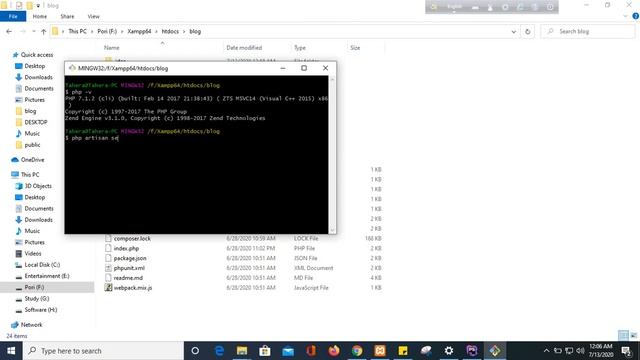Launch Firefox from taskbar
Image resolution: width=640 pixels, height=360 pixels.
[334, 351]
